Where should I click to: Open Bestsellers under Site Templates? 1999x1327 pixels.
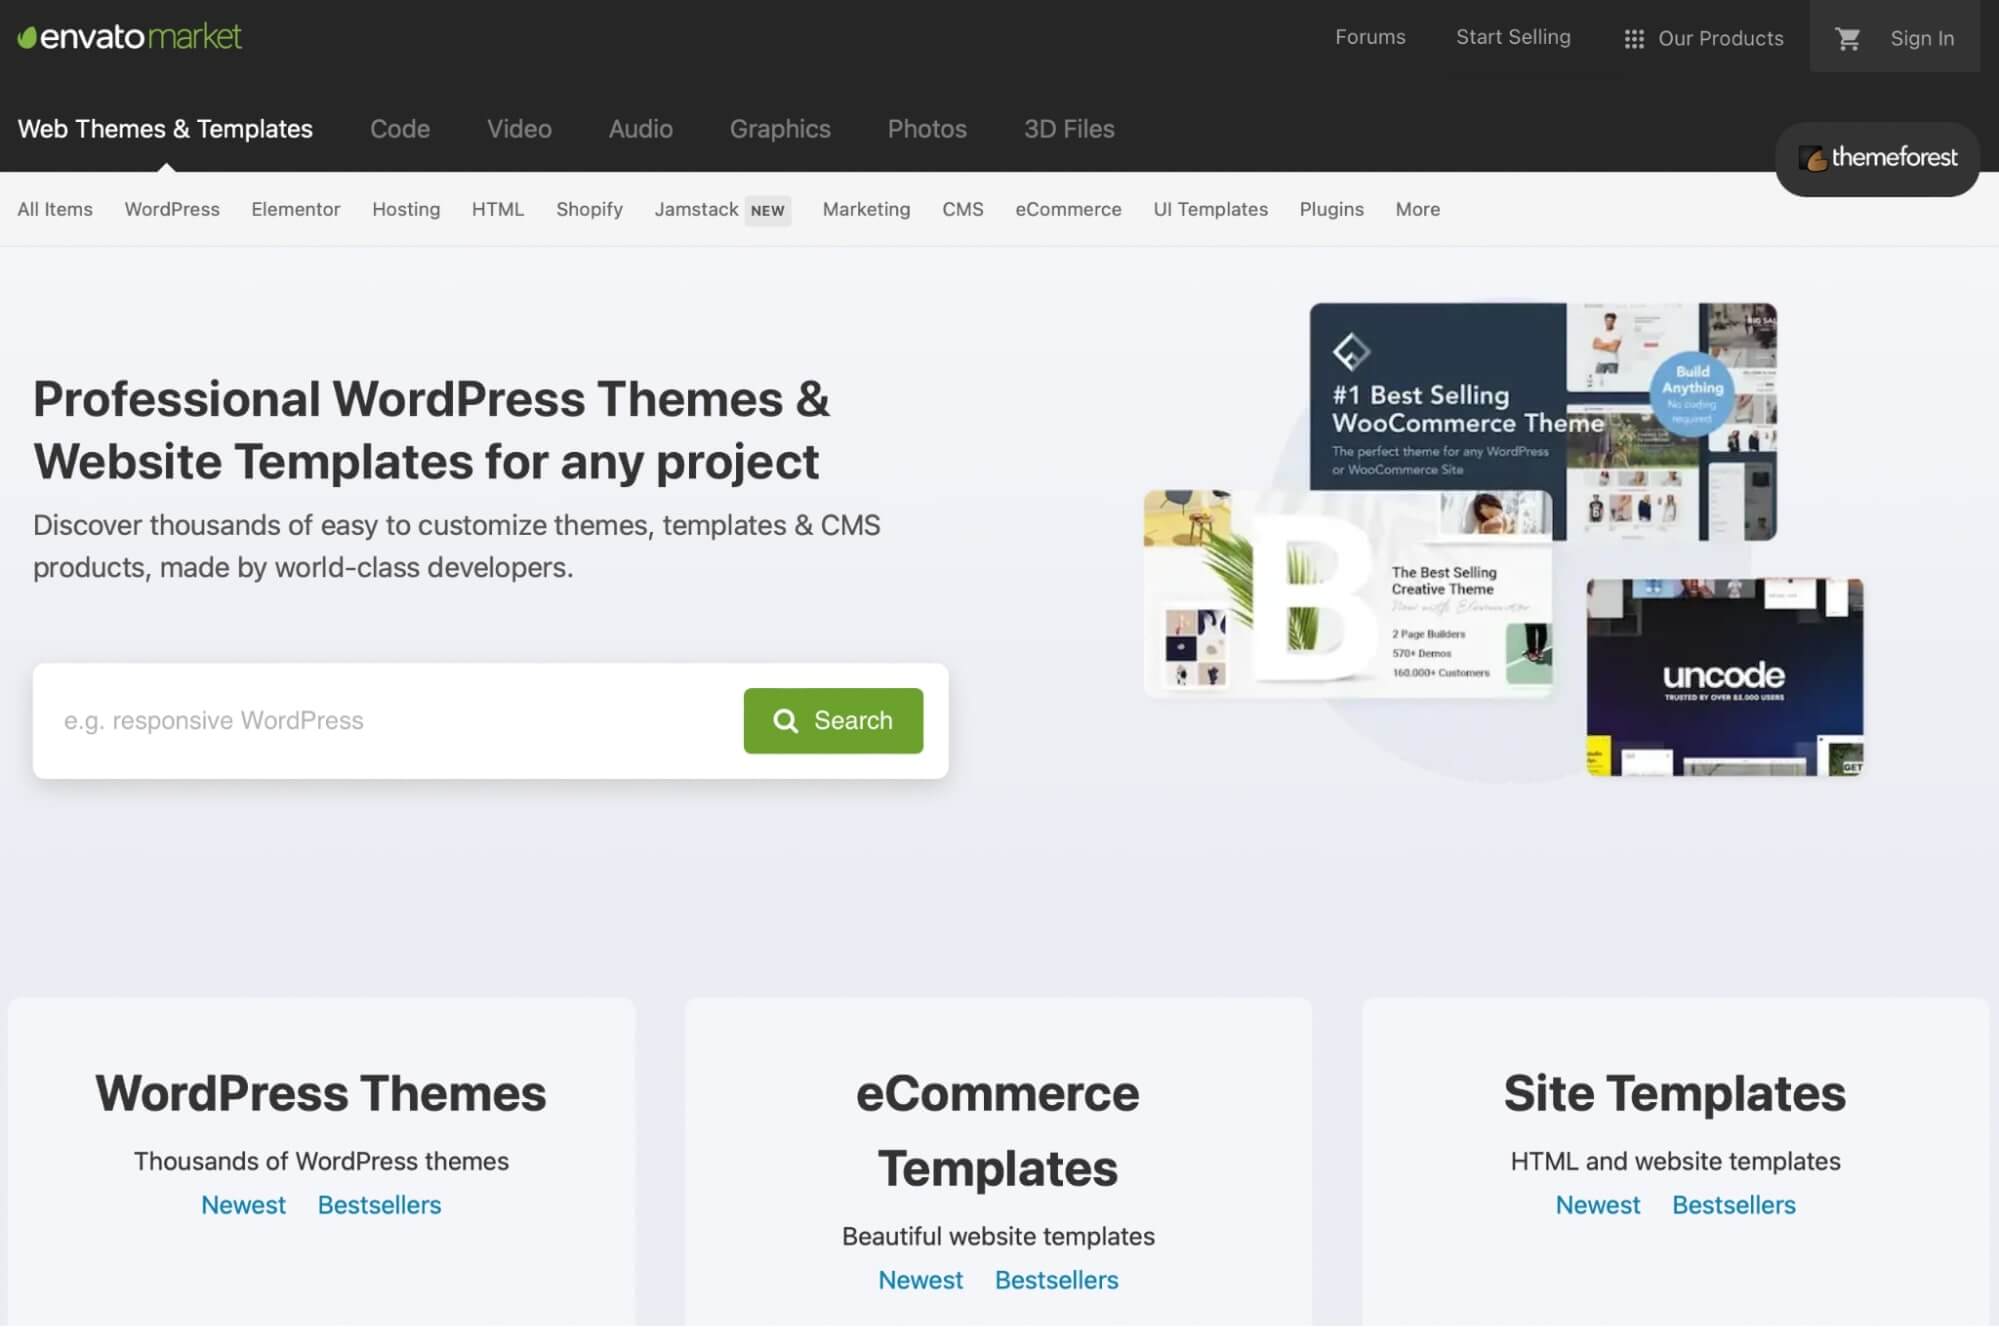1733,1205
